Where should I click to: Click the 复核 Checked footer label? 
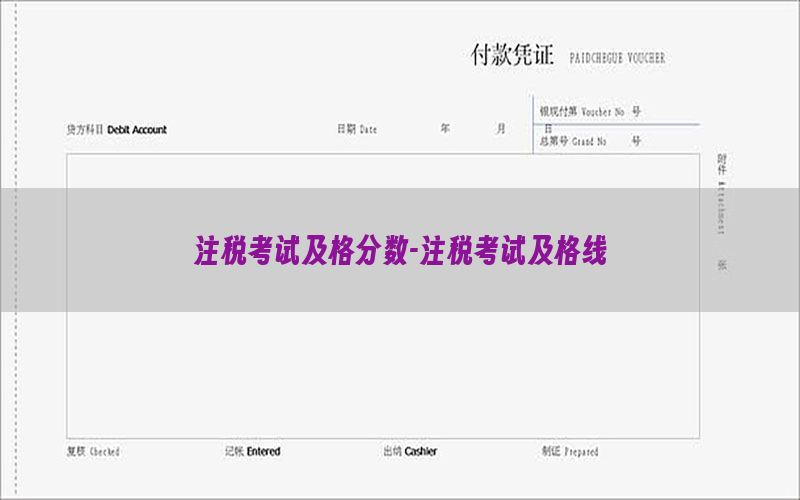coord(93,451)
